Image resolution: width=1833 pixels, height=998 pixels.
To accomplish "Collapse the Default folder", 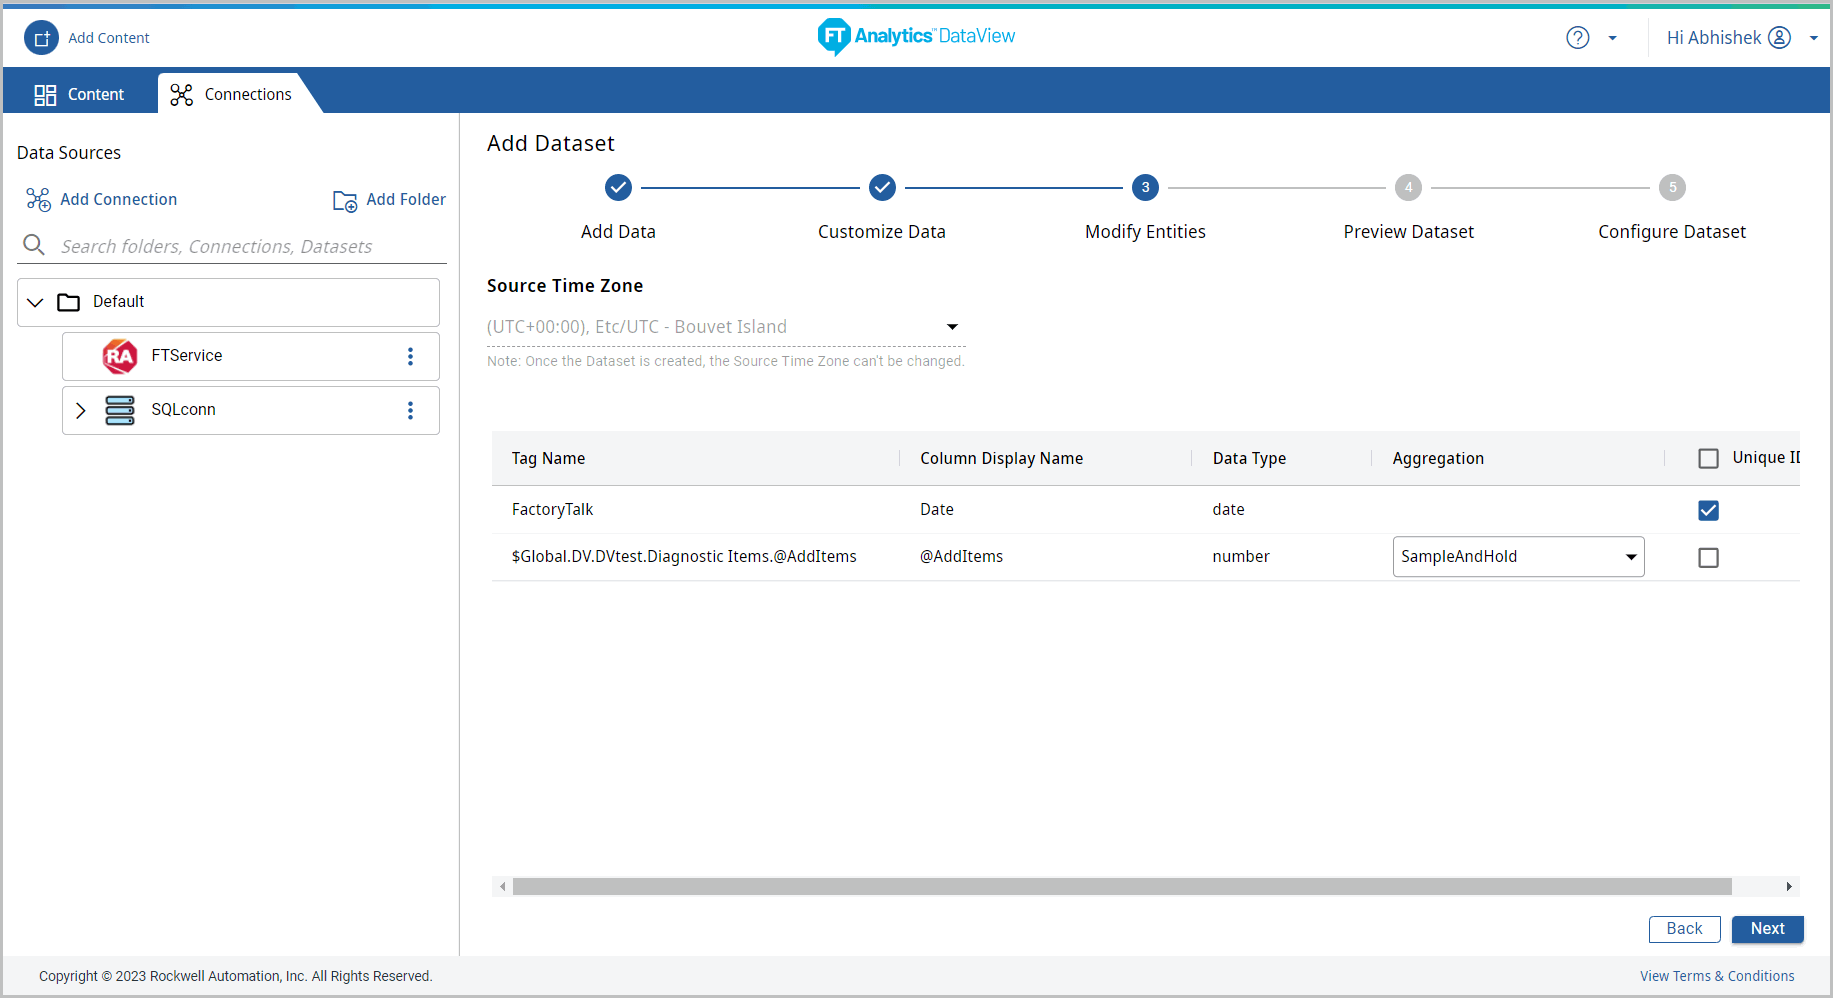I will click(36, 302).
